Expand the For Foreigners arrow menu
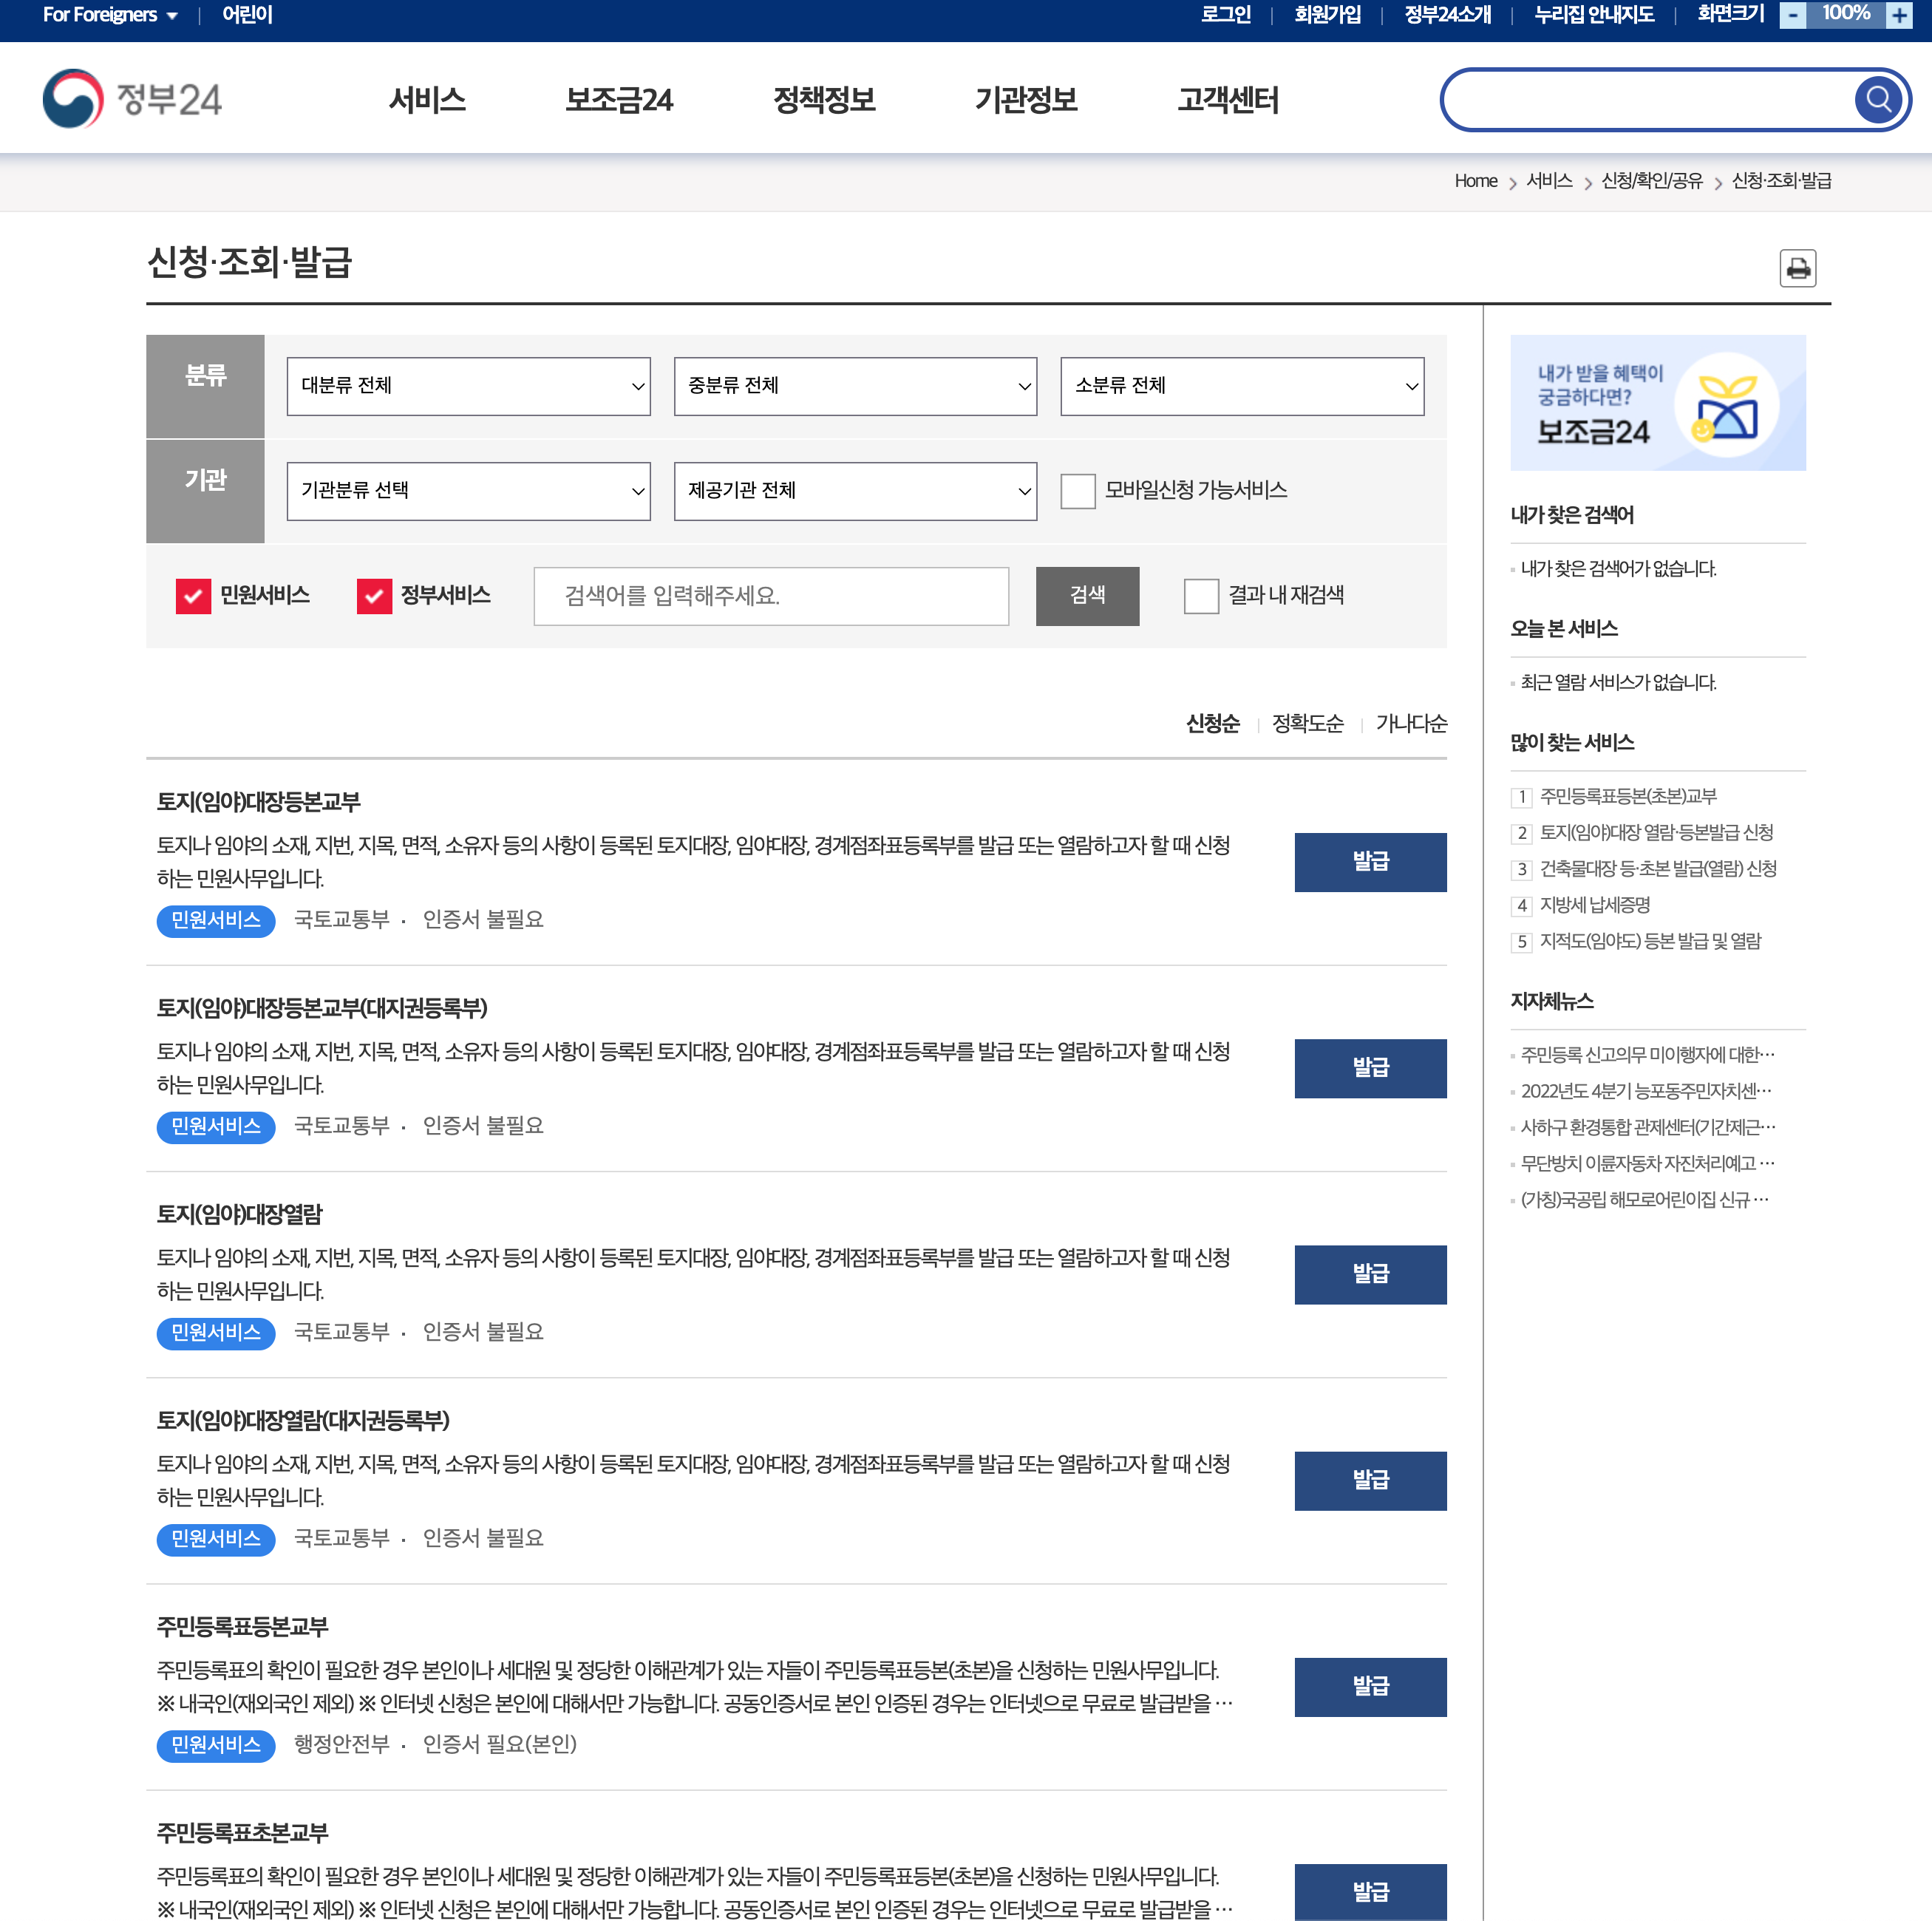The image size is (1932, 1921). (172, 16)
